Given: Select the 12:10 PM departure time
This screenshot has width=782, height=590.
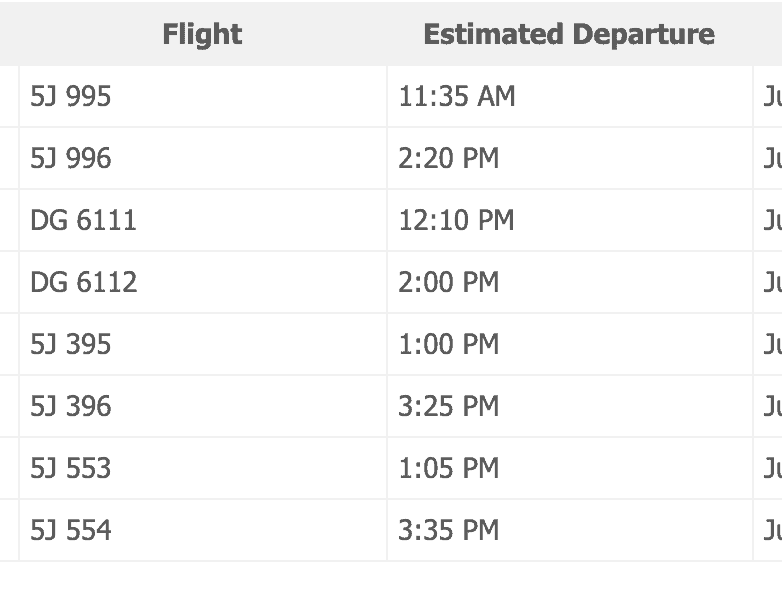Looking at the screenshot, I should click(x=456, y=221).
